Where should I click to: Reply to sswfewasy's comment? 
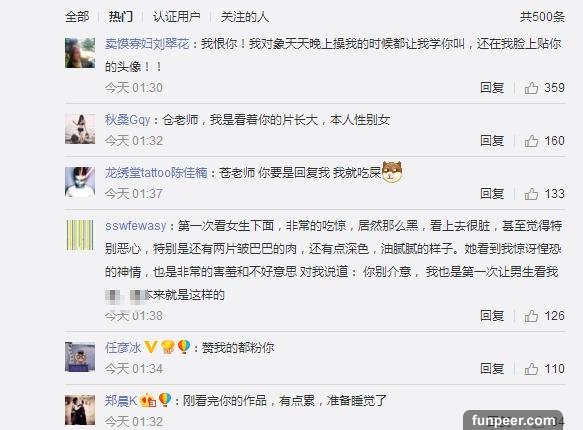[492, 316]
